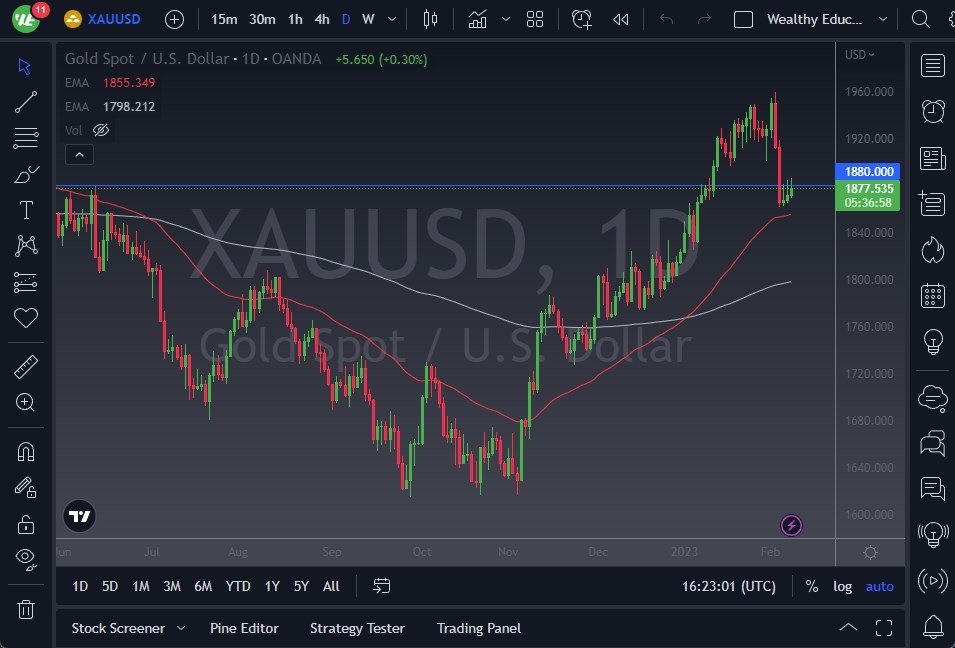Open the USD currency dropdown
Image resolution: width=955 pixels, height=648 pixels.
(x=859, y=55)
